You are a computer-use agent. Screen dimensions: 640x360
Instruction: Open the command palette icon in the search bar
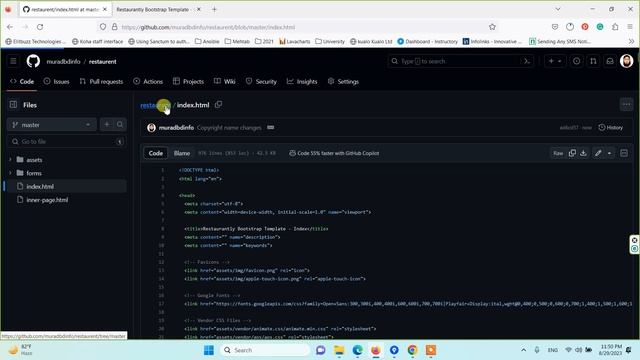coord(527,61)
